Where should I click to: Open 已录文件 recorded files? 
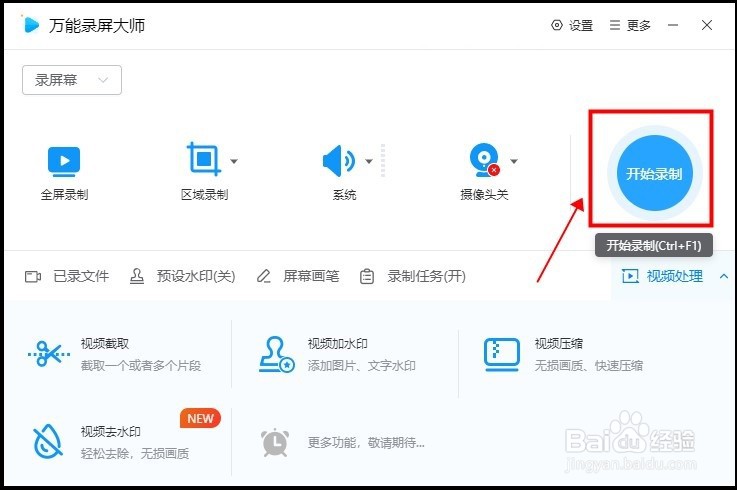click(x=67, y=276)
